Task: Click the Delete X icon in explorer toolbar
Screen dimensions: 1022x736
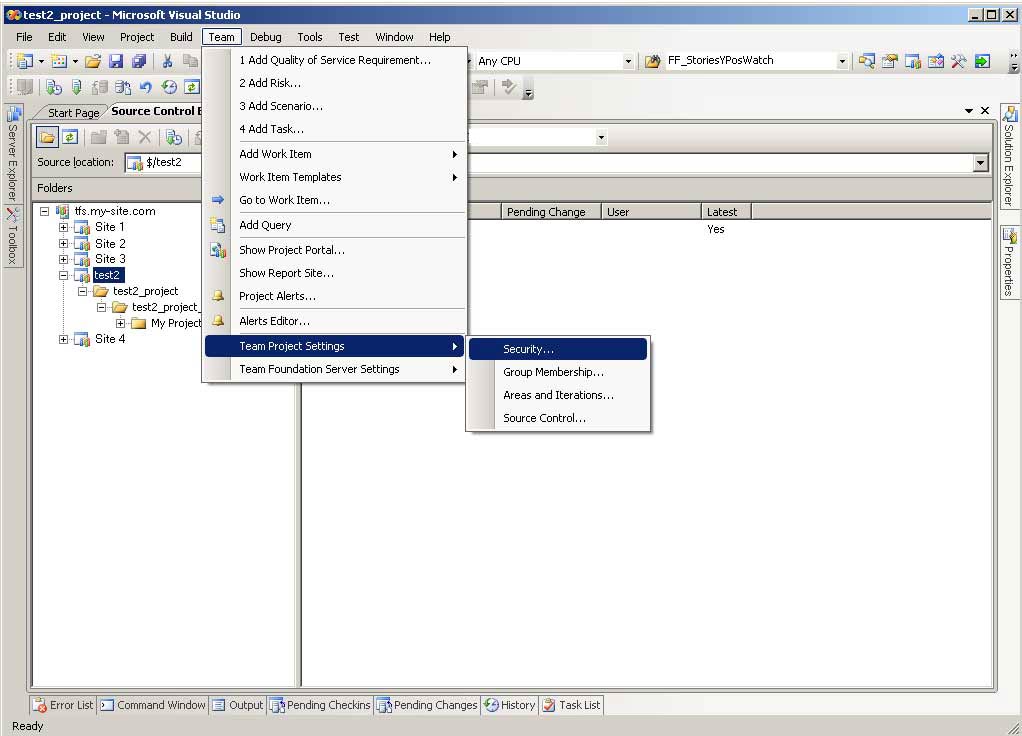Action: (x=145, y=138)
